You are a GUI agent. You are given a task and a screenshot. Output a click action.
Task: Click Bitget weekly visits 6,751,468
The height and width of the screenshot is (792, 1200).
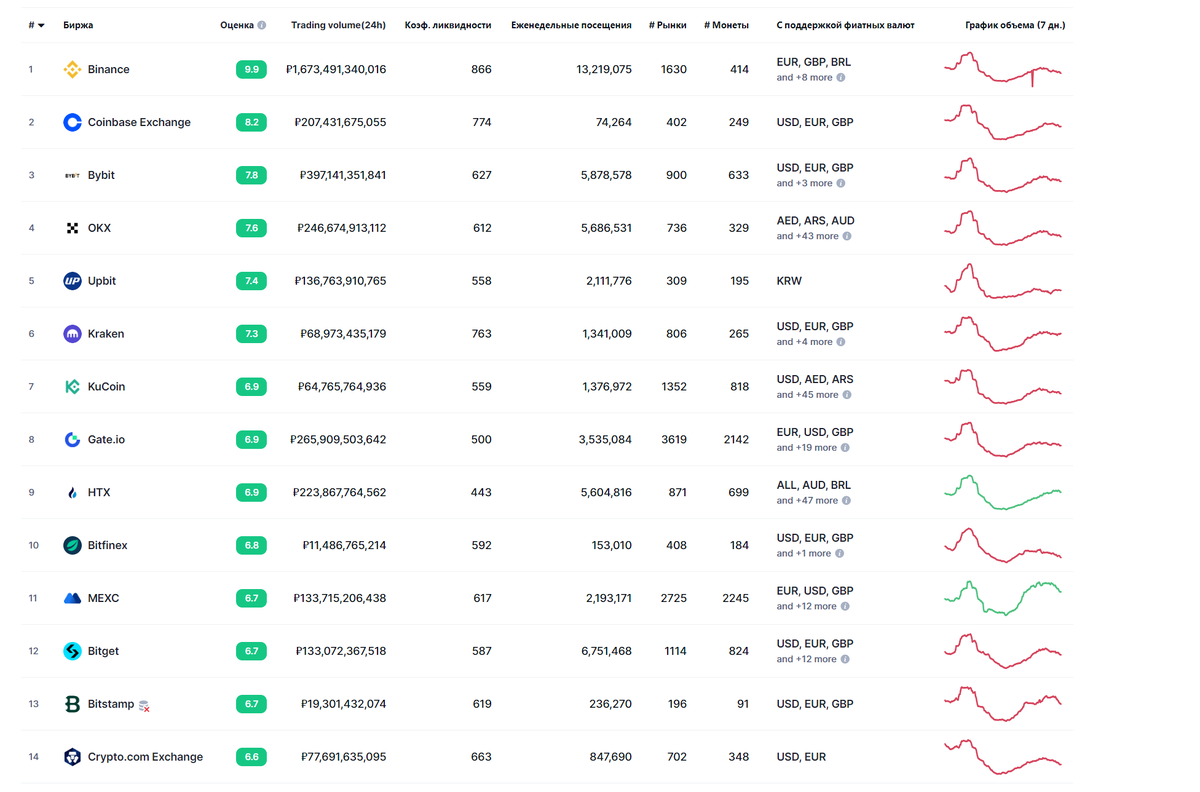[x=606, y=651]
